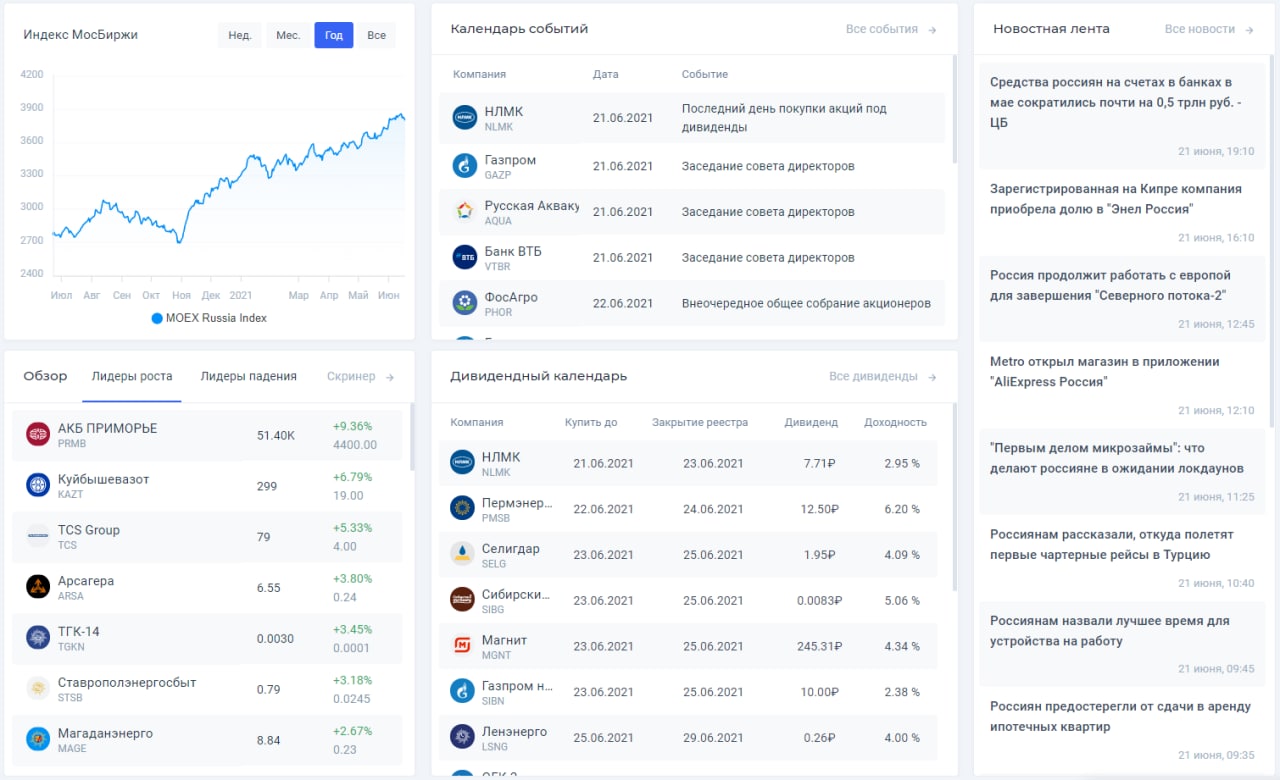Open the Скринер link

click(361, 377)
